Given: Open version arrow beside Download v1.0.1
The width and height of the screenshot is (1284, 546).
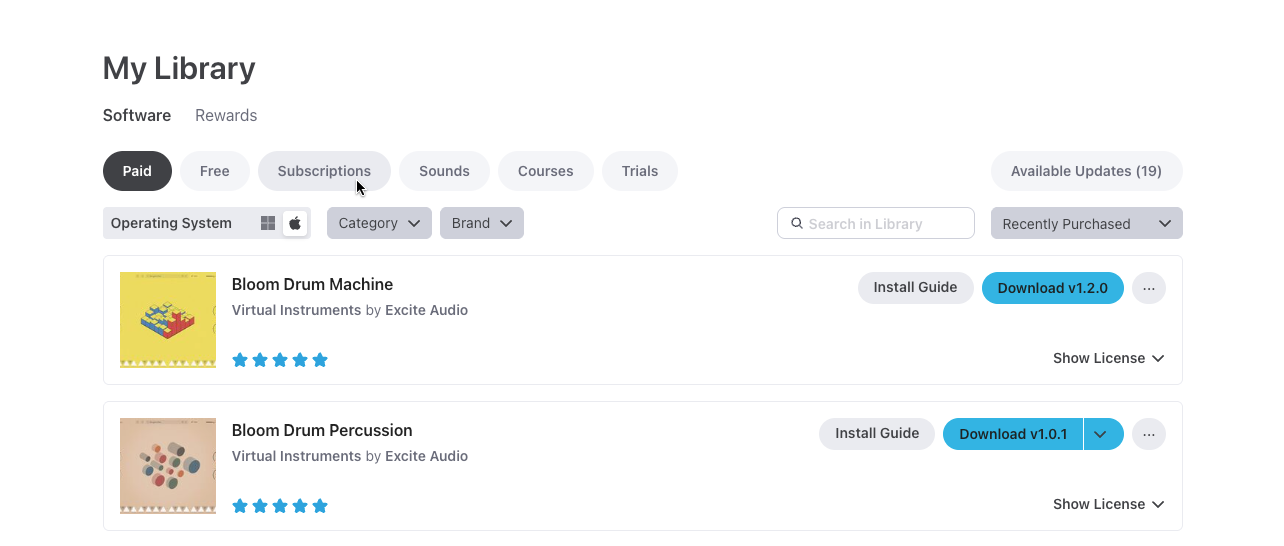Looking at the screenshot, I should [x=1101, y=434].
